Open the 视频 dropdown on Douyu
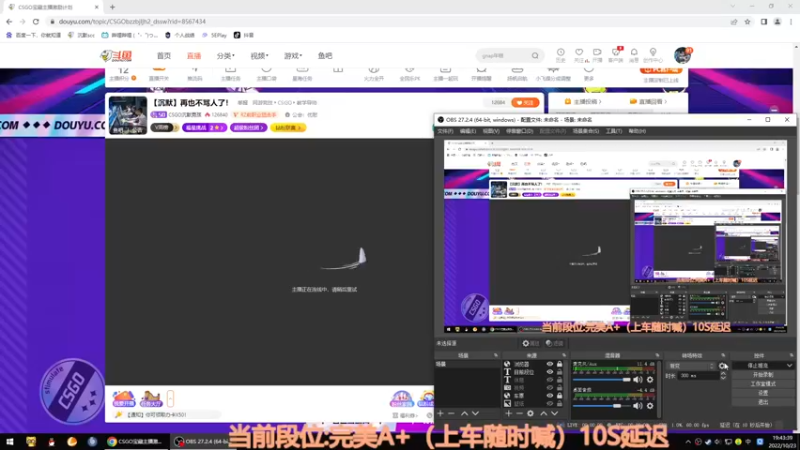Screen dimensions: 800x450 pyautogui.click(x=259, y=56)
